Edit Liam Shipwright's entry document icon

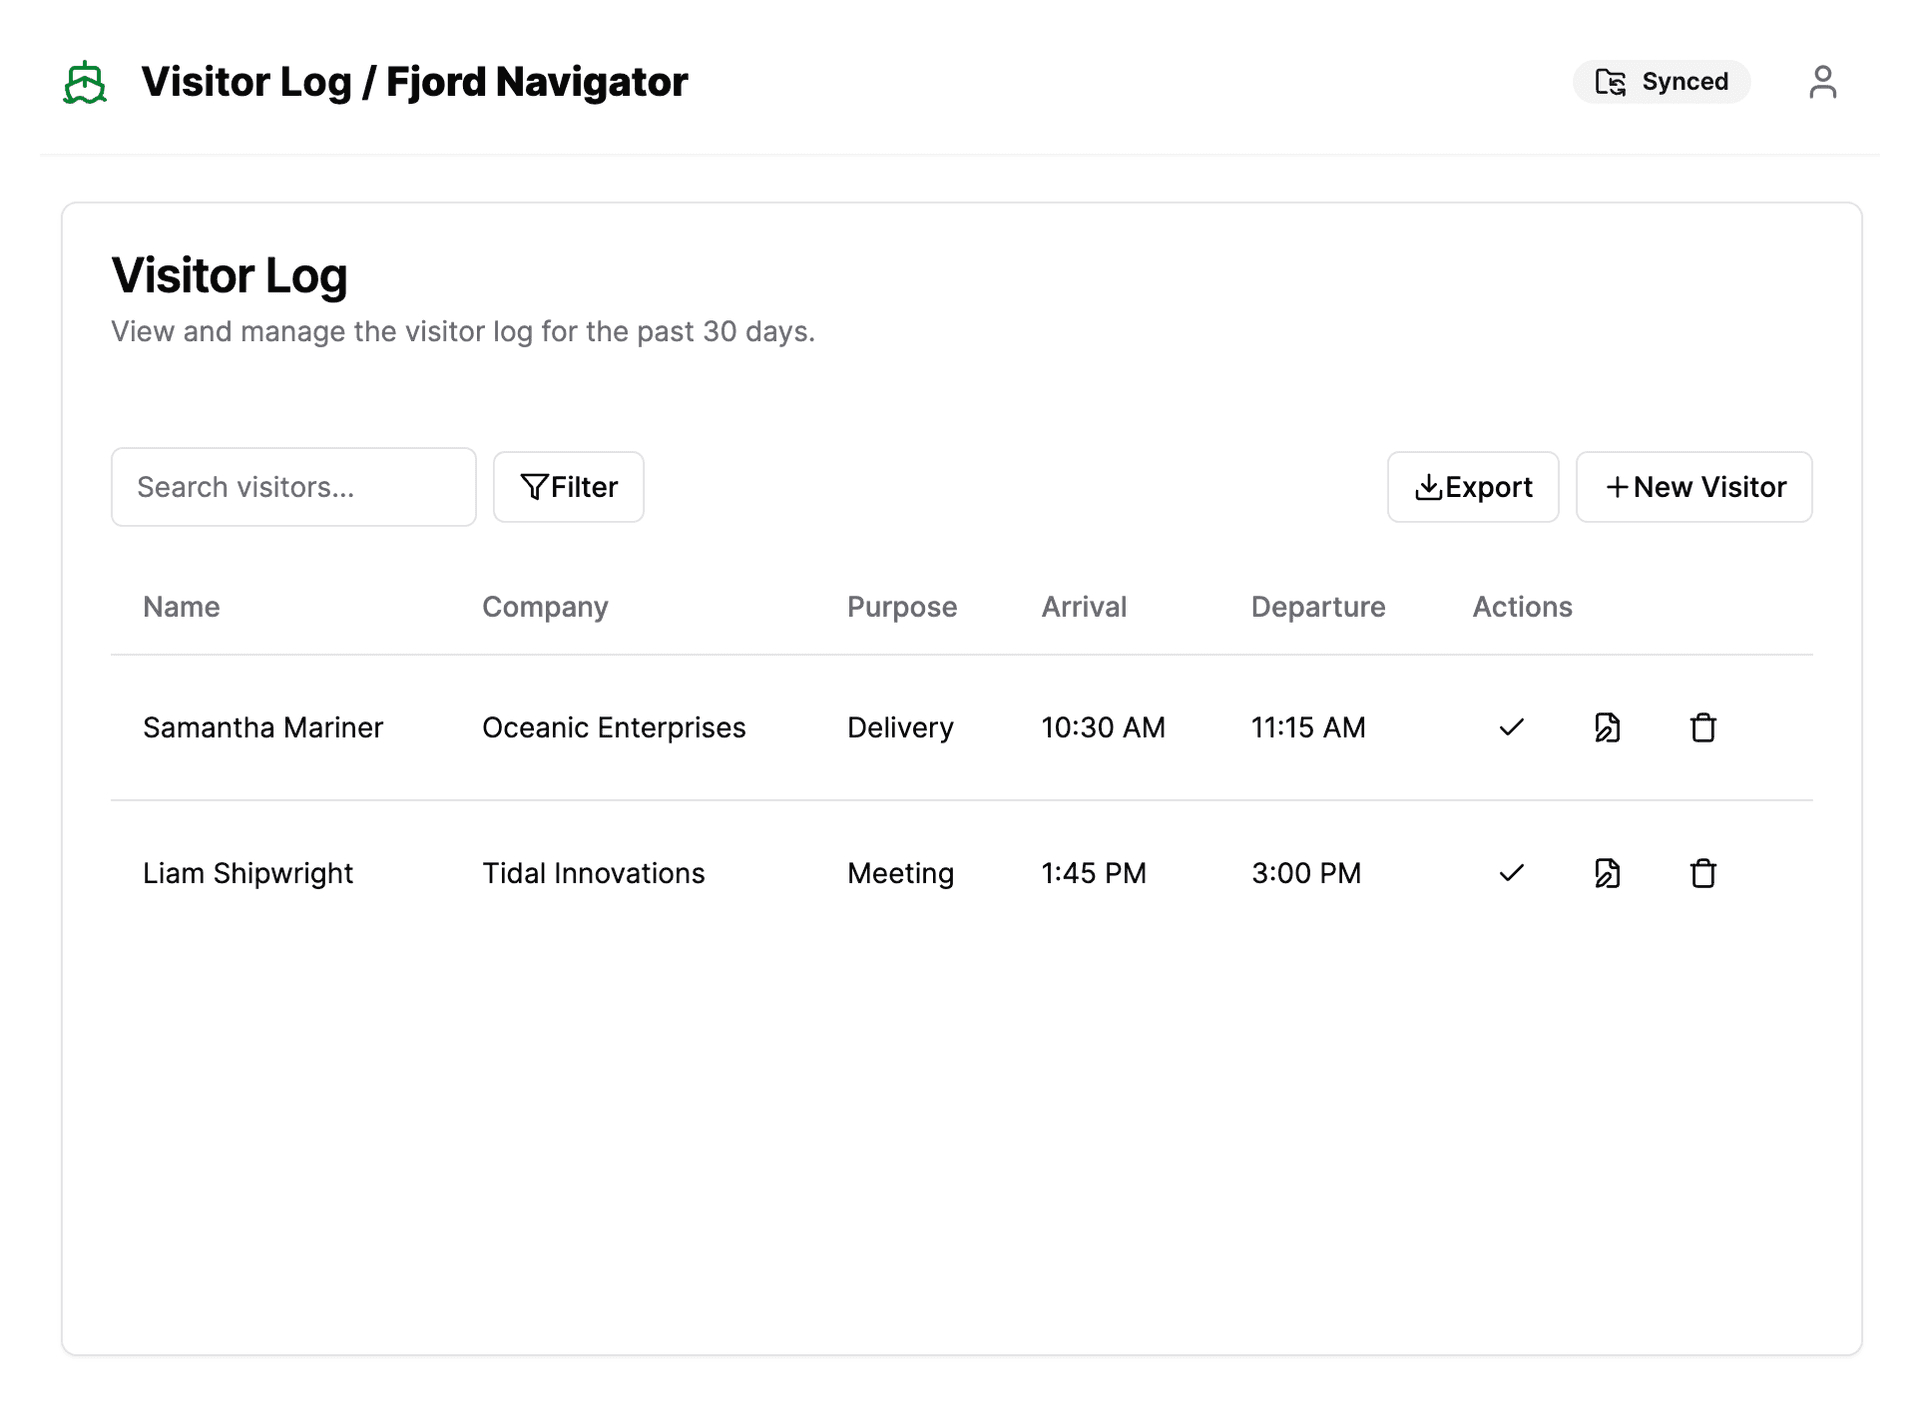1607,873
